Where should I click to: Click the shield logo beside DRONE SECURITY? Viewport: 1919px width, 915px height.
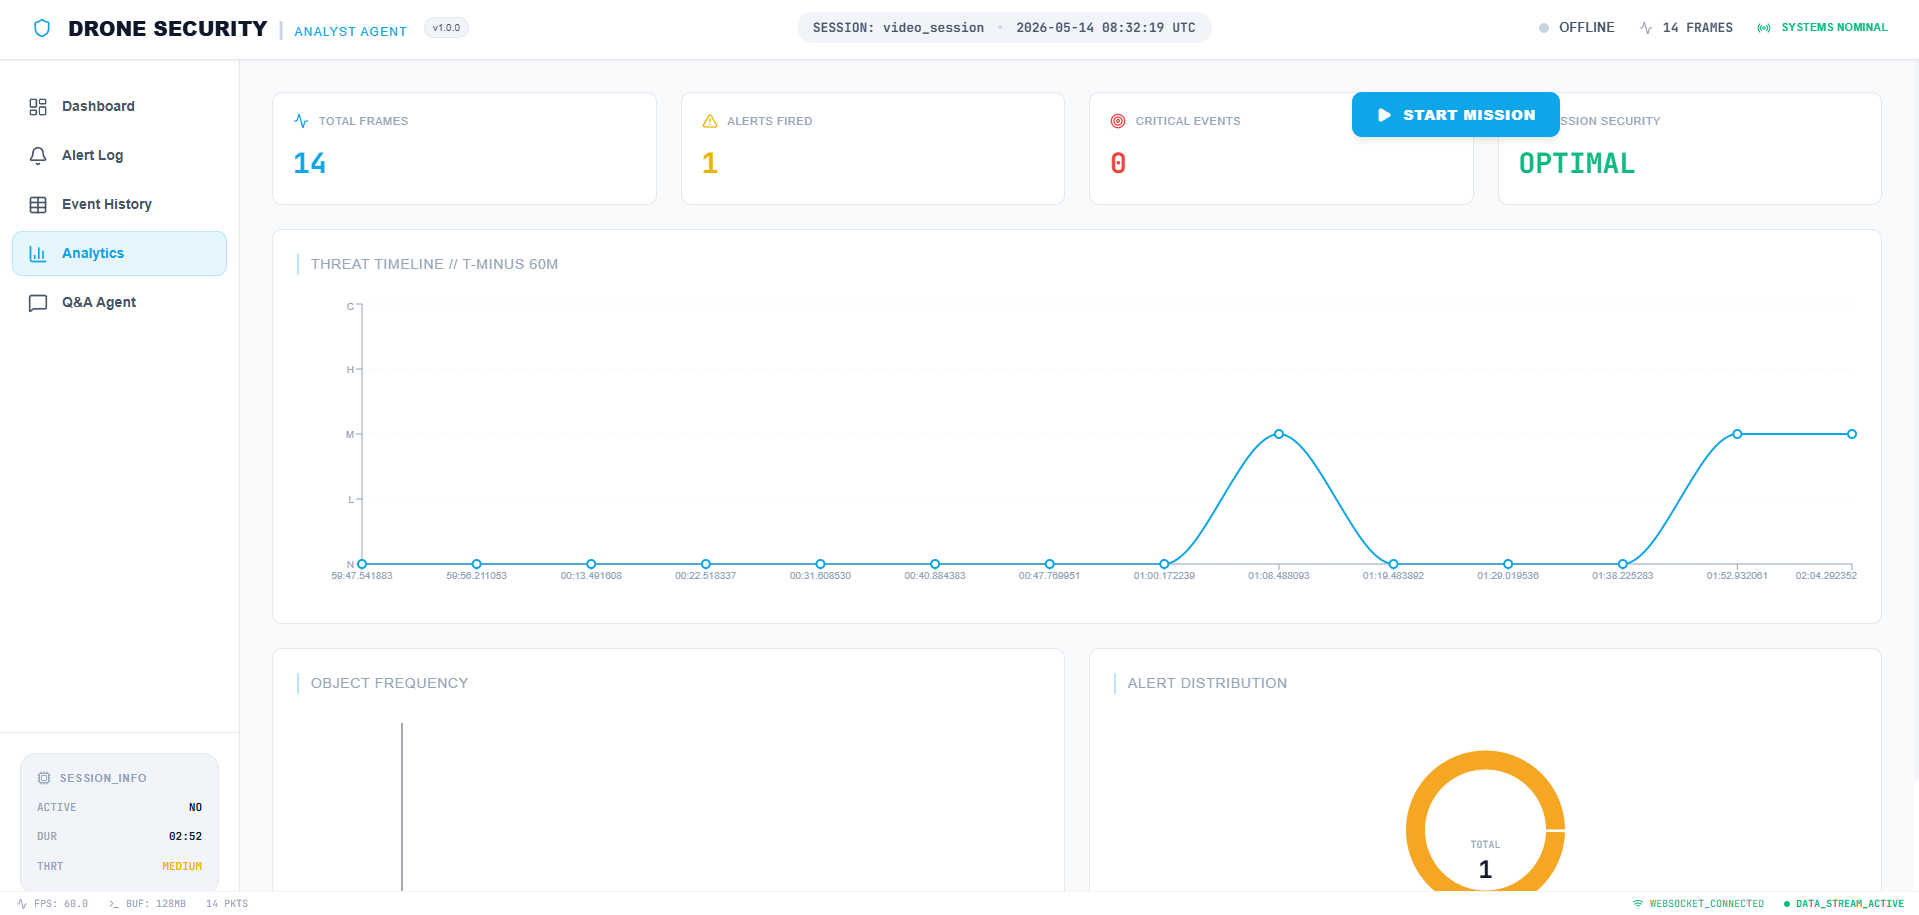tap(42, 28)
